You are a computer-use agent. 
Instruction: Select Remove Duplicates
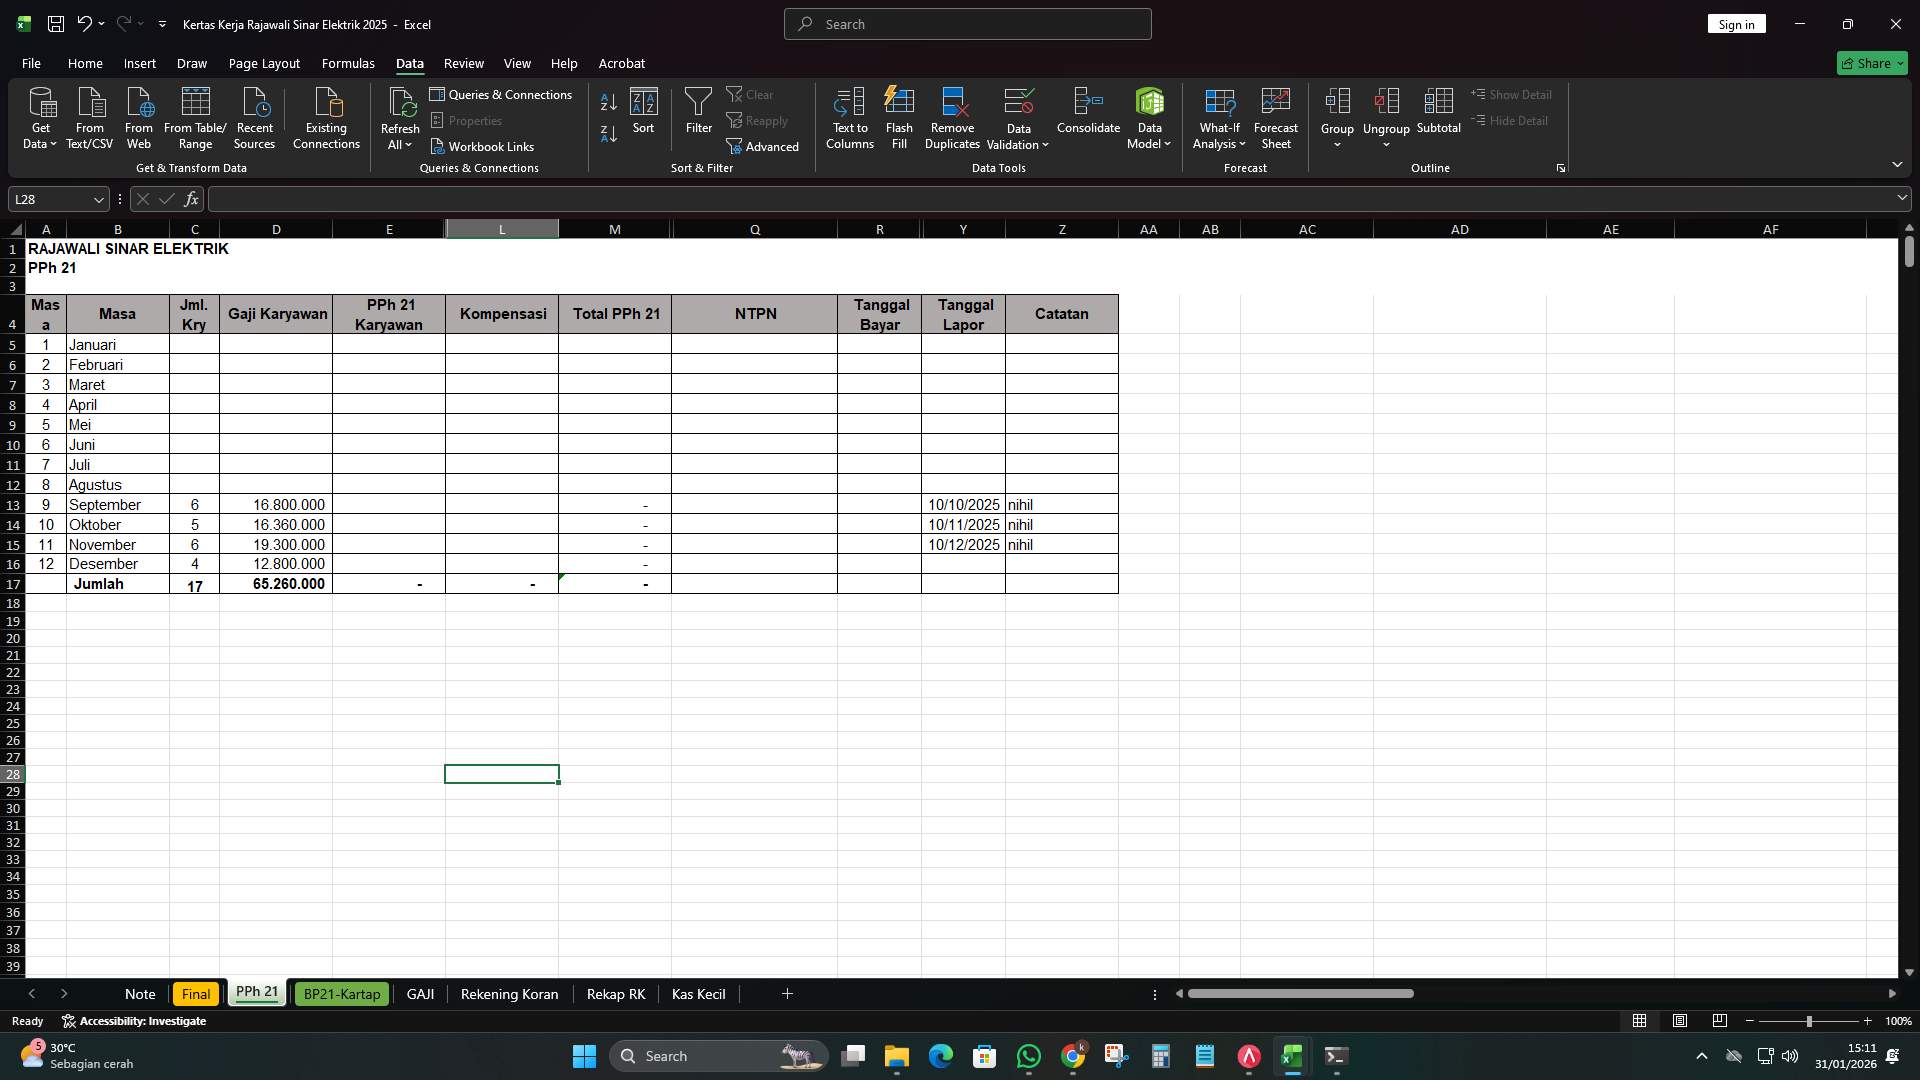coord(951,117)
